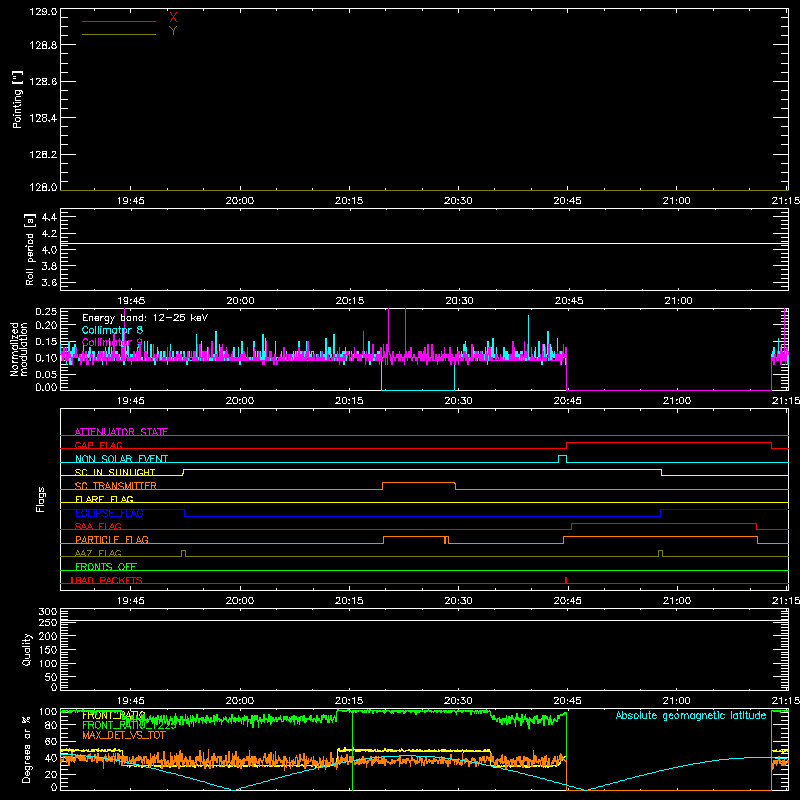
Task: Click the SC_IN_SUNLIGHT flag label
Action: pyautogui.click(x=115, y=472)
